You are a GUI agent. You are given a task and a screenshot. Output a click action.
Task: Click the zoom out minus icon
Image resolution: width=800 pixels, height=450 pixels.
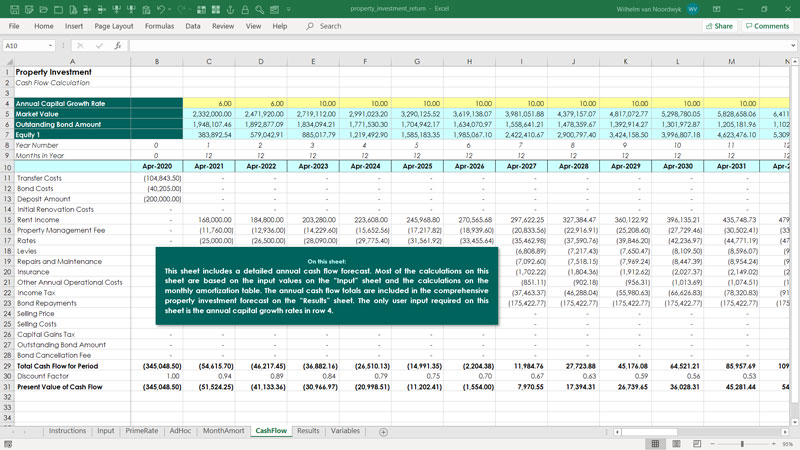tap(713, 444)
